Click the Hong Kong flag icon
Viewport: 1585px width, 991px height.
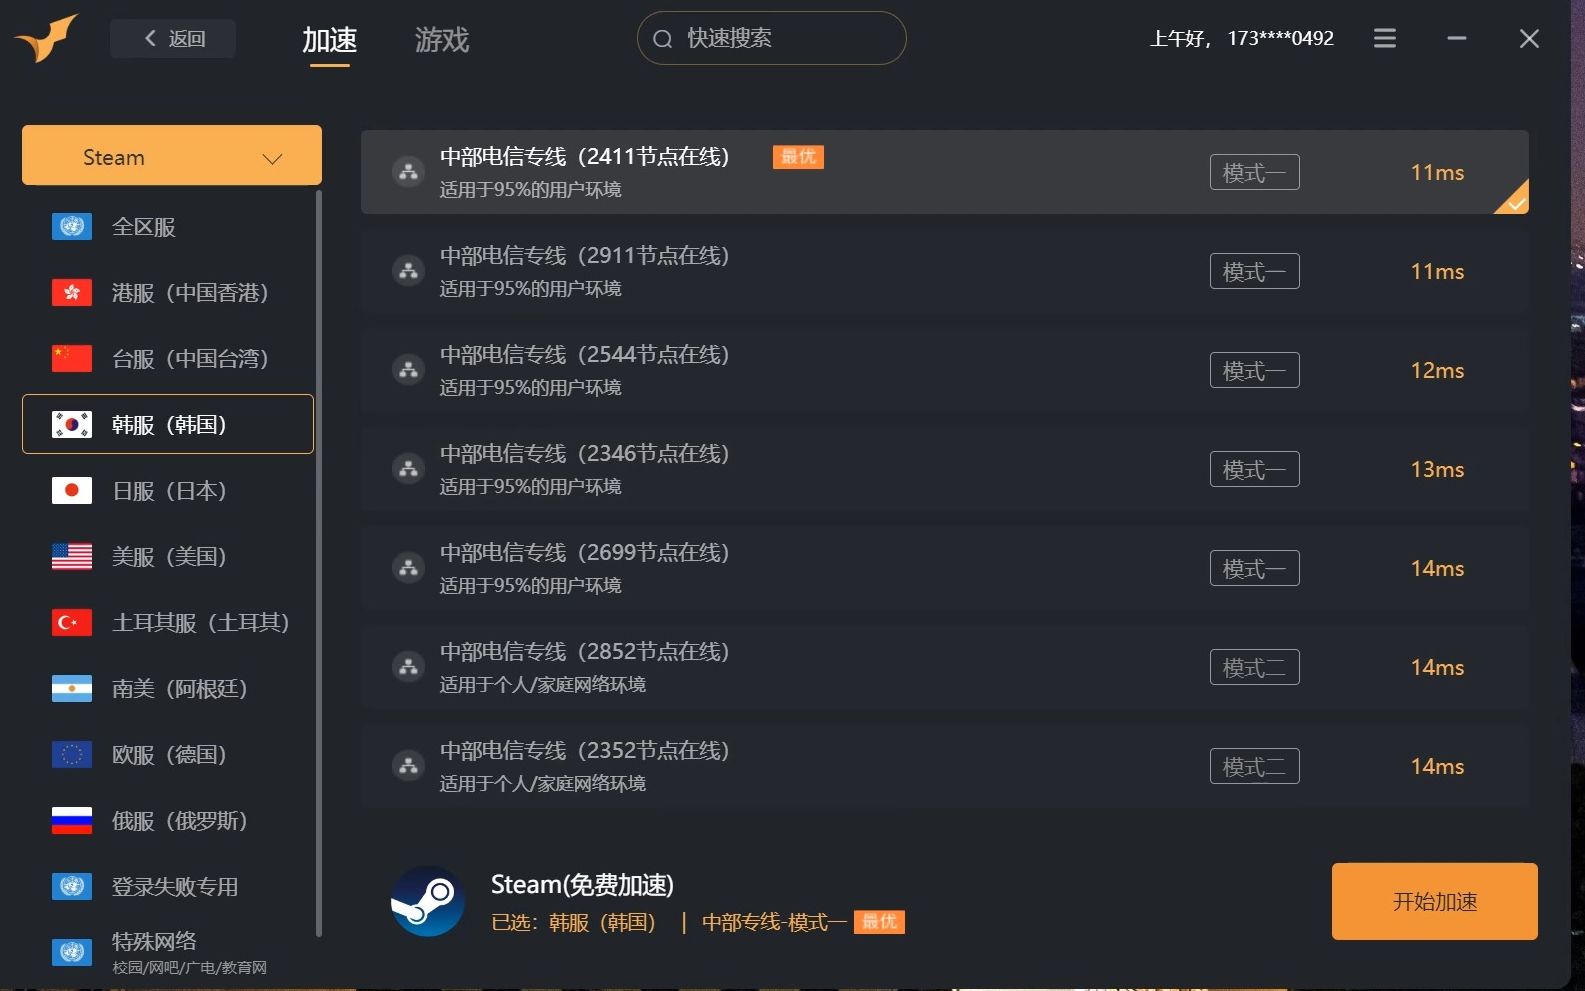click(x=72, y=292)
